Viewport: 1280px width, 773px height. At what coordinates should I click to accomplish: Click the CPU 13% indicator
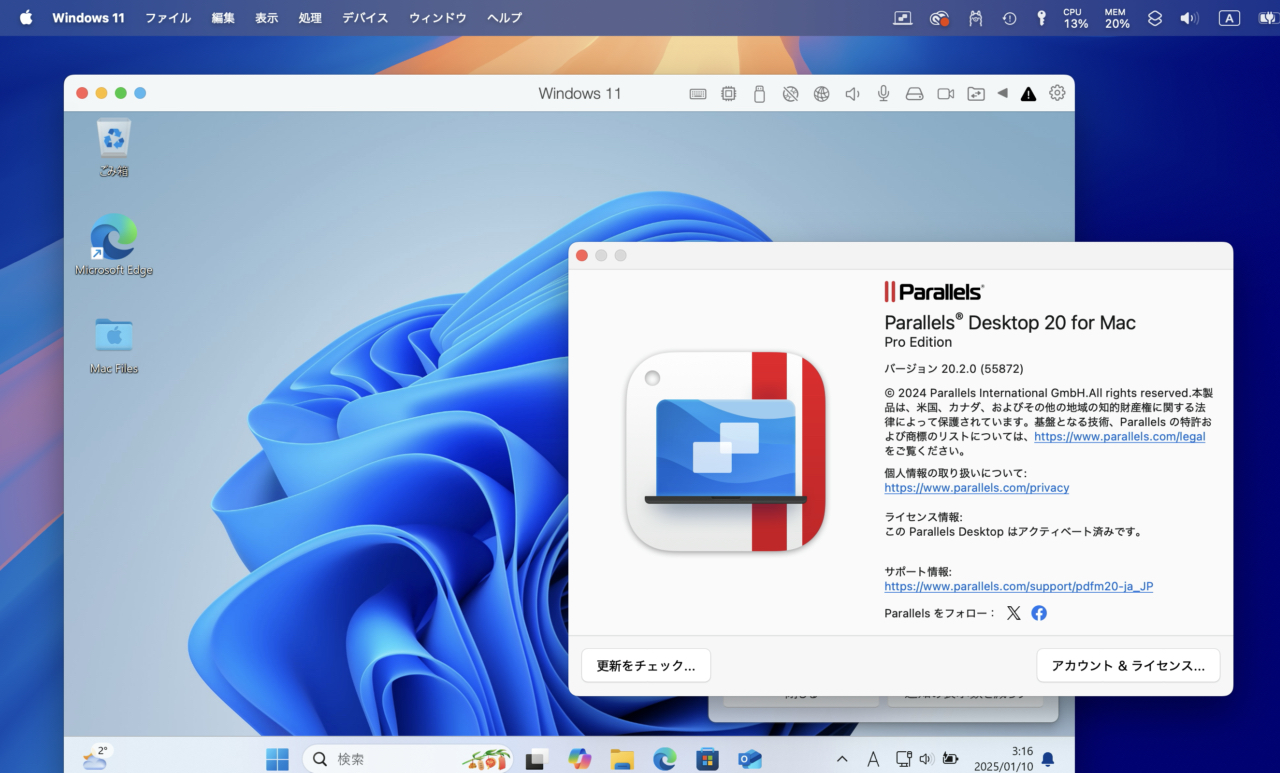[1075, 18]
